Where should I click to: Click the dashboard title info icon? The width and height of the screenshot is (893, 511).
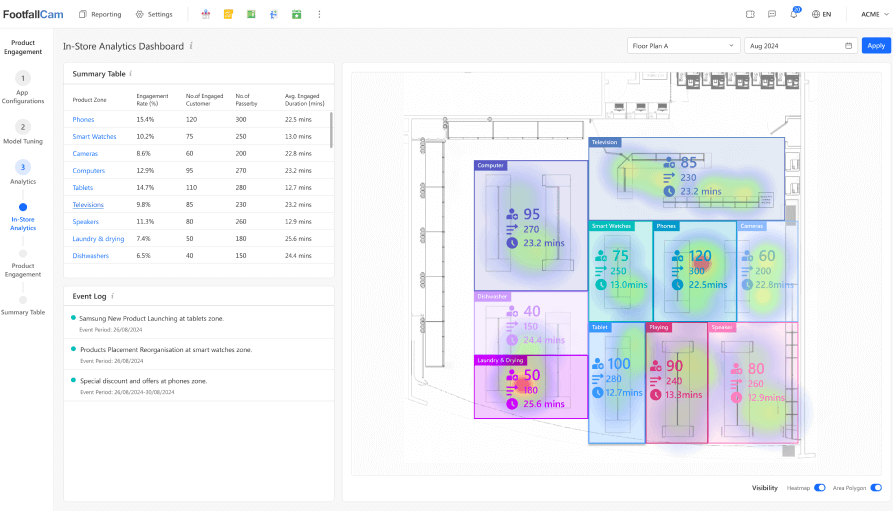(x=191, y=46)
